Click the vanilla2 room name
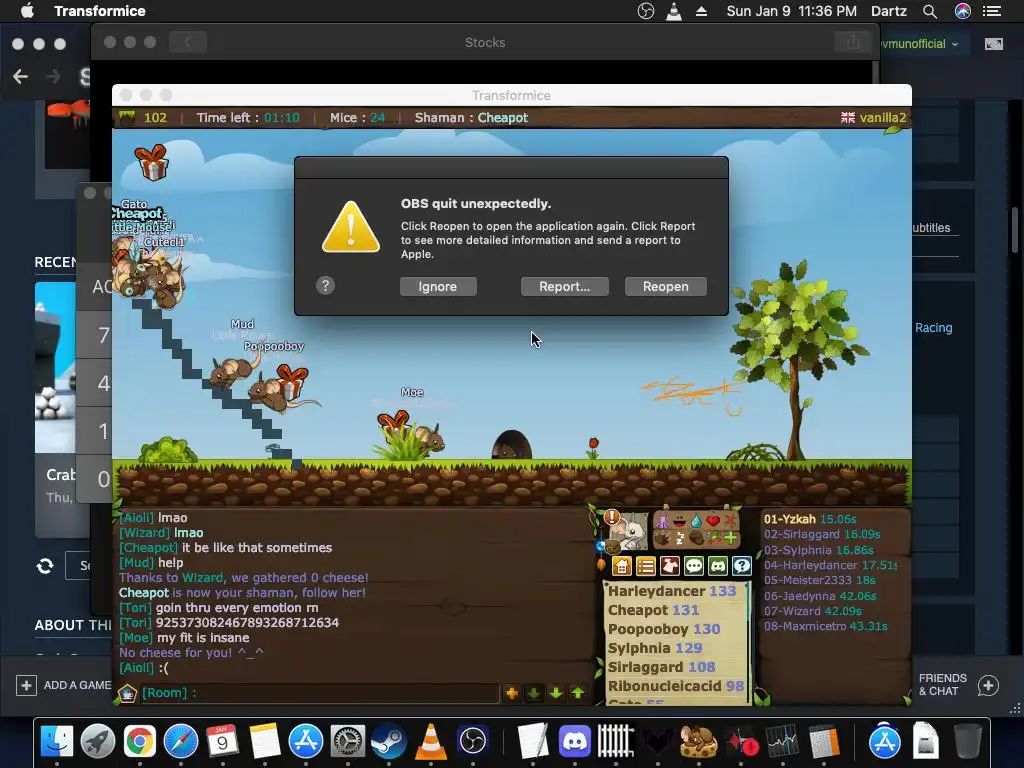This screenshot has height=768, width=1024. pos(882,118)
